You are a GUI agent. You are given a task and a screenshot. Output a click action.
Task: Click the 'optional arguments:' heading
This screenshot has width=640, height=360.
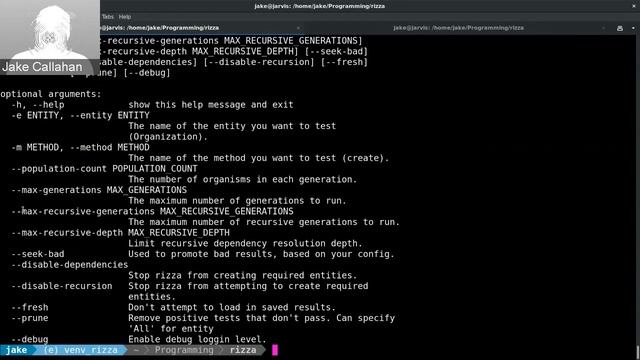pos(51,94)
